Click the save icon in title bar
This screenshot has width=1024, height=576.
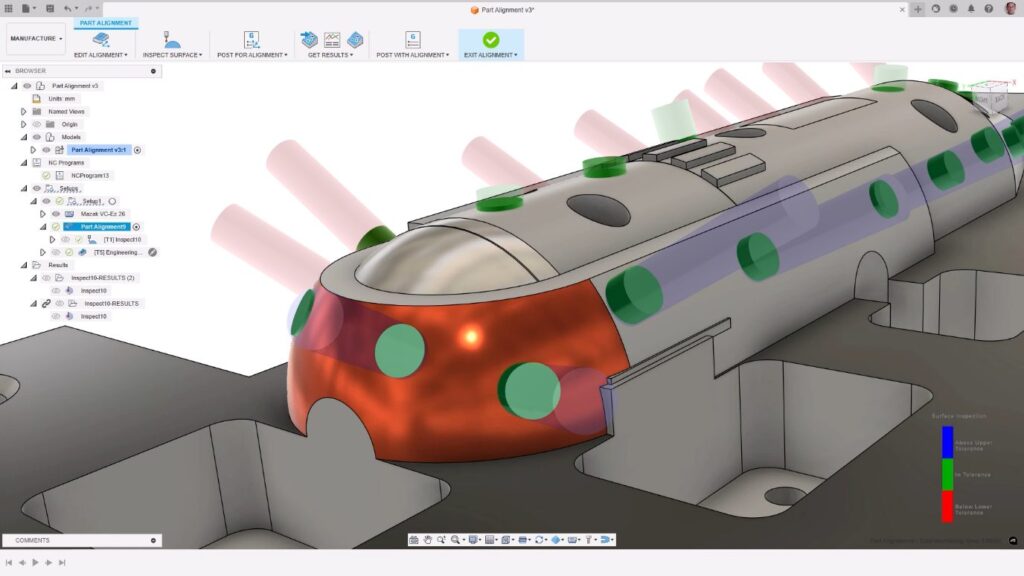(x=50, y=8)
